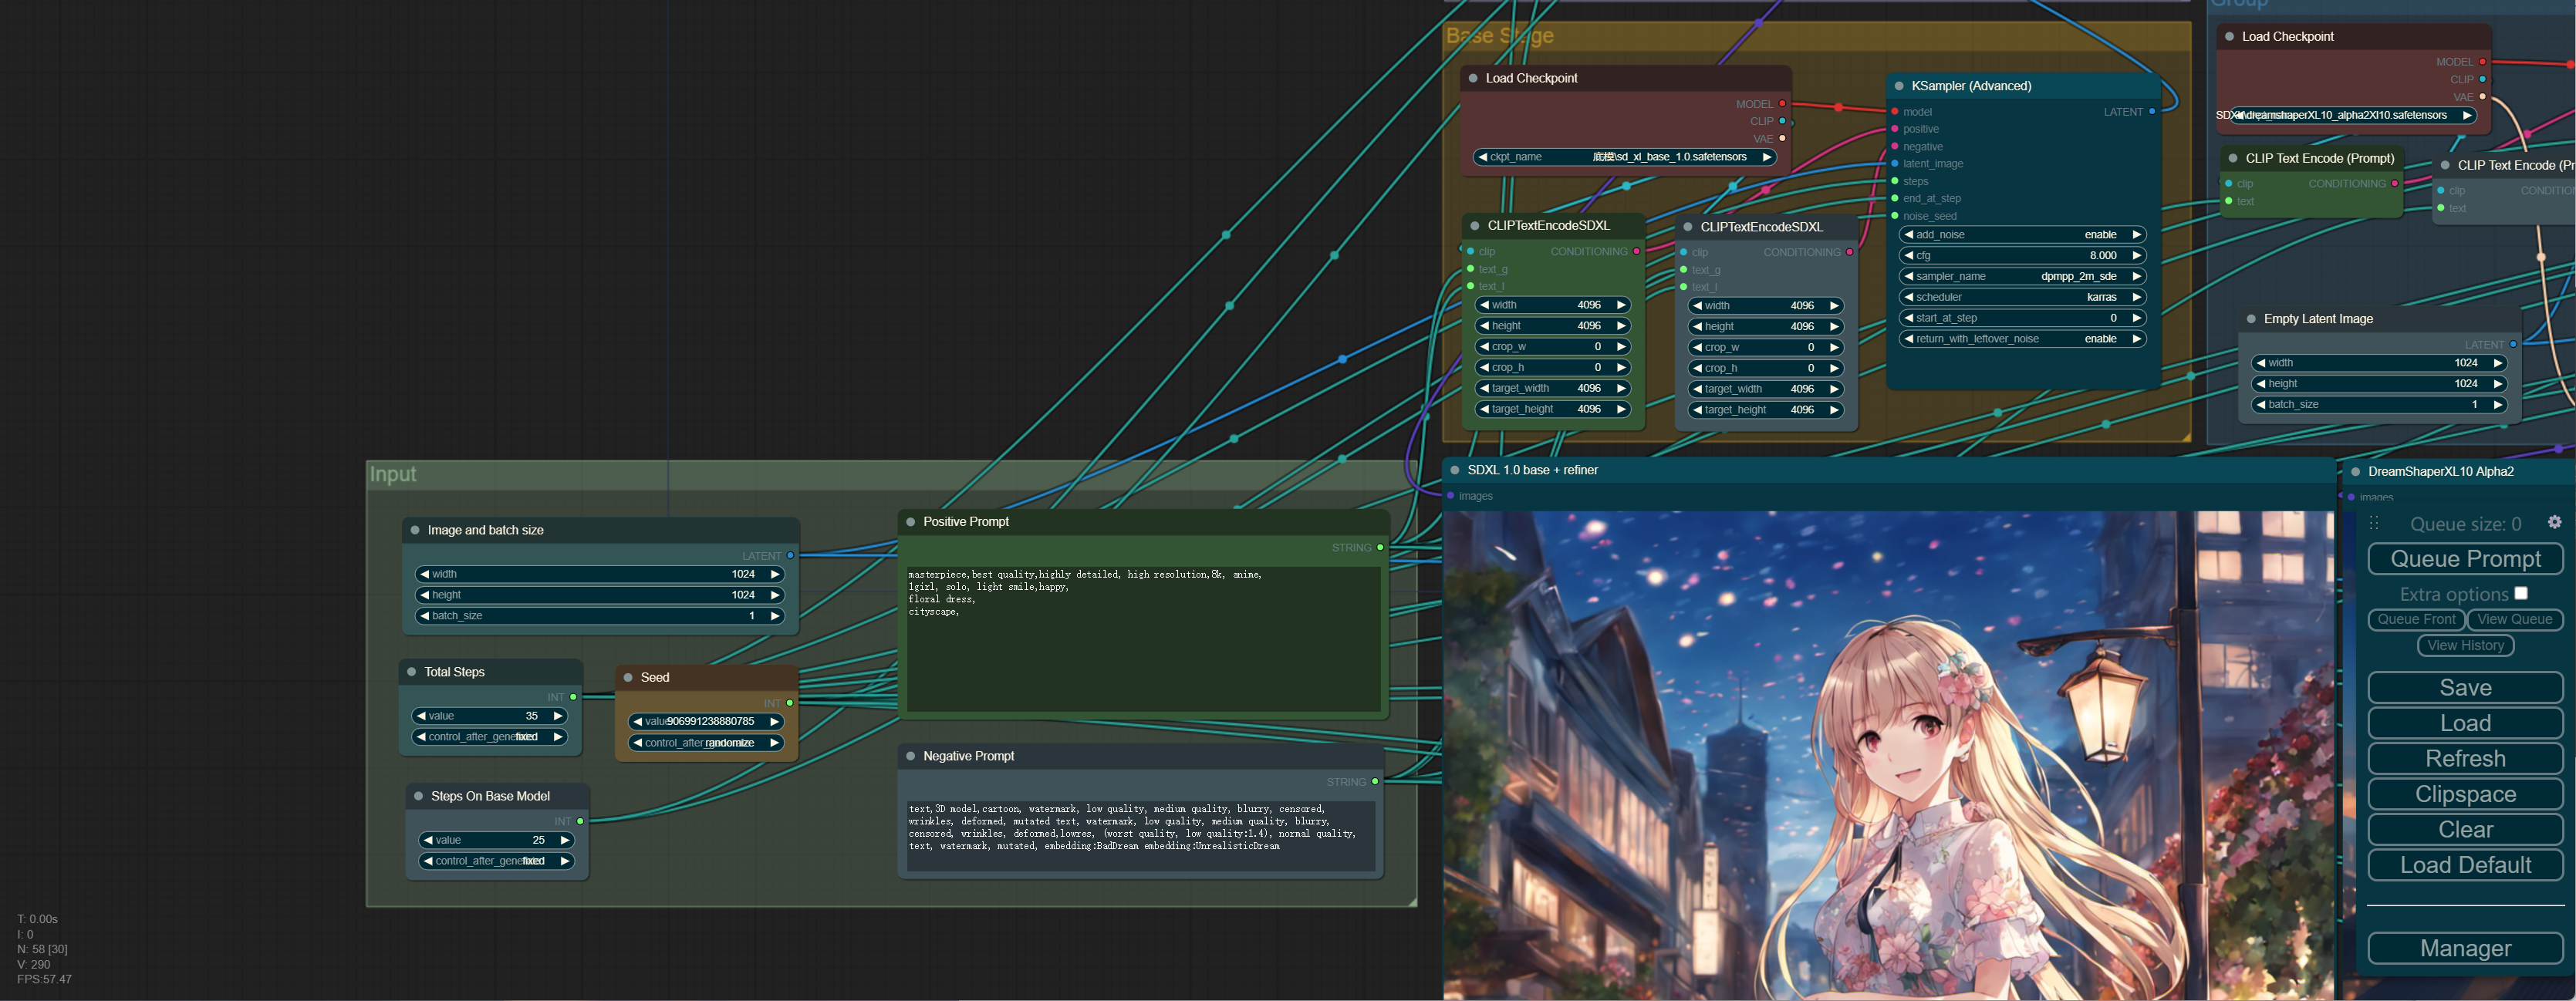Click right arrow to increase Total Steps value
Image resolution: width=2576 pixels, height=1001 pixels.
pyautogui.click(x=558, y=716)
